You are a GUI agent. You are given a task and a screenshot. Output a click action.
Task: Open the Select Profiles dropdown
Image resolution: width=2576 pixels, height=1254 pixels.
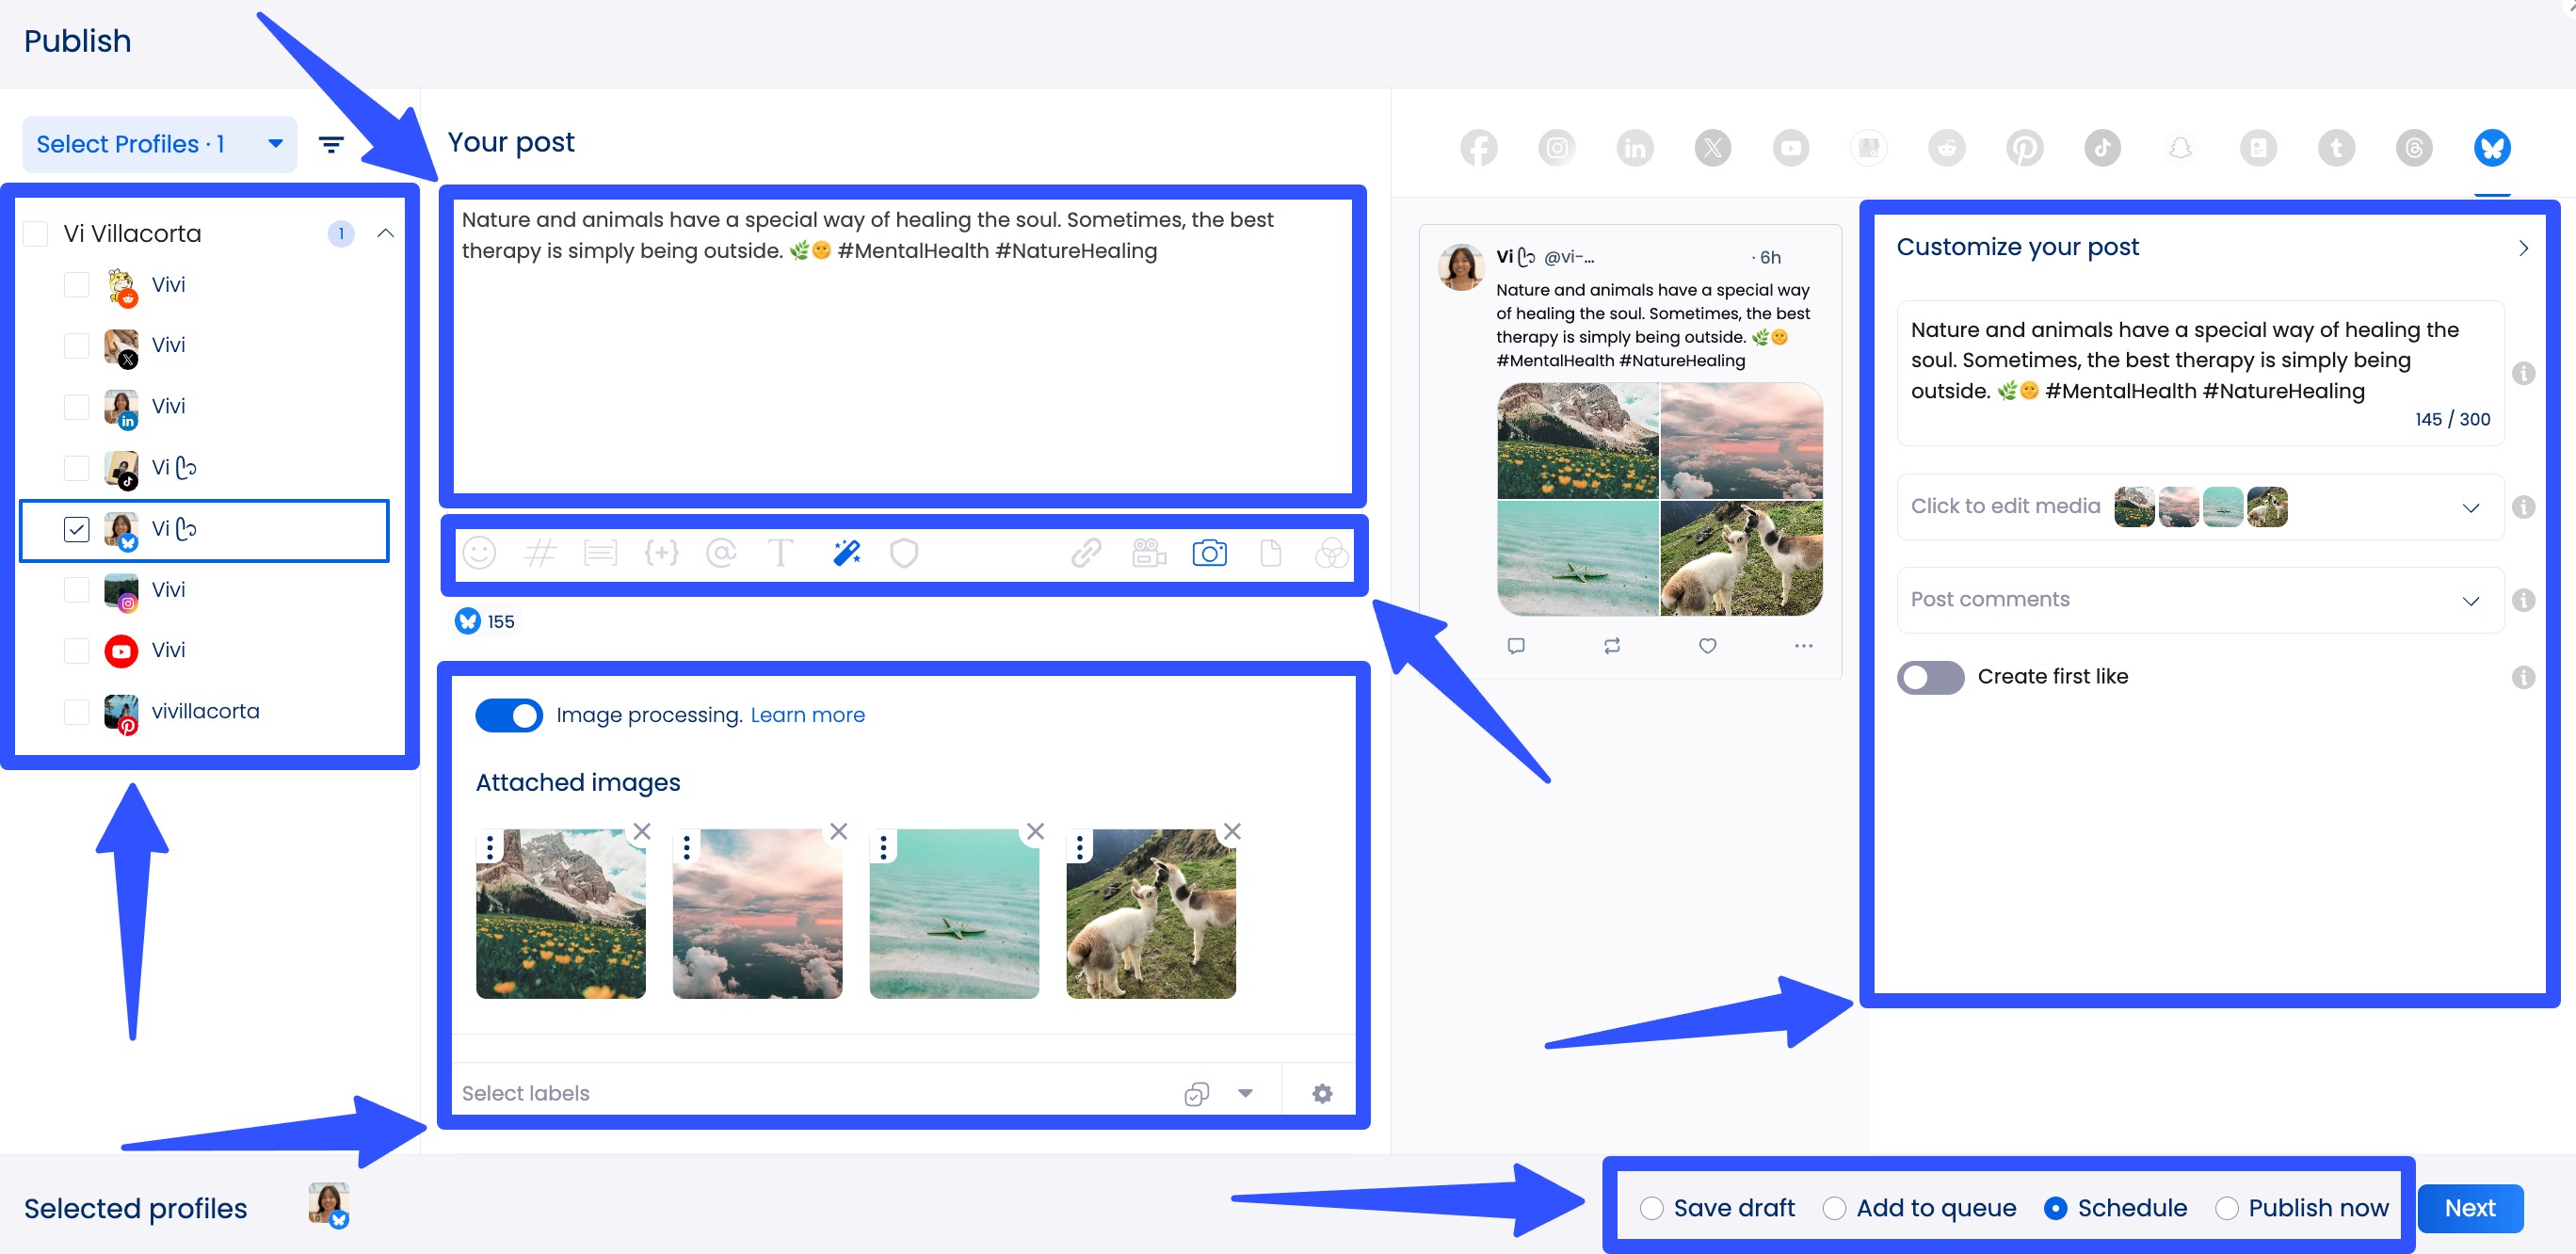pyautogui.click(x=158, y=143)
